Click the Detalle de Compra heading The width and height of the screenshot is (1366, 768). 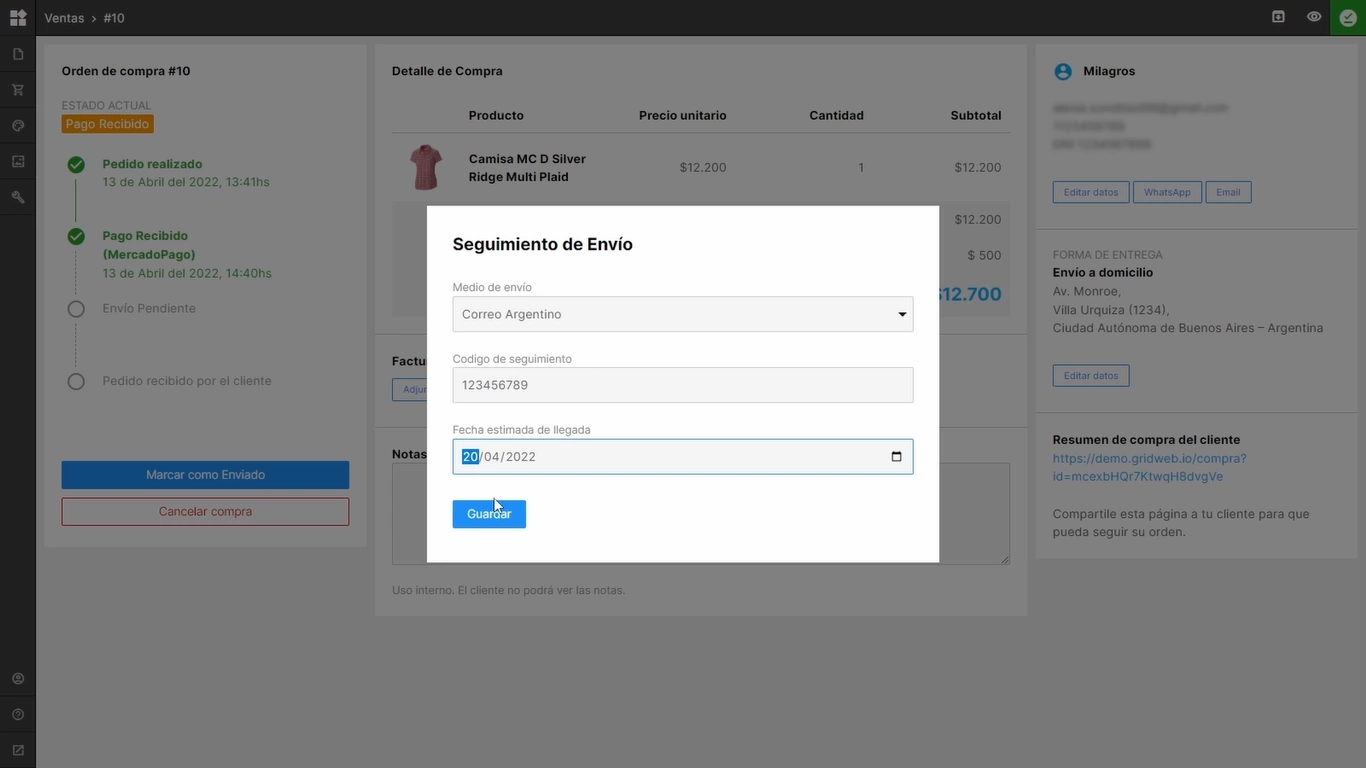pyautogui.click(x=447, y=71)
